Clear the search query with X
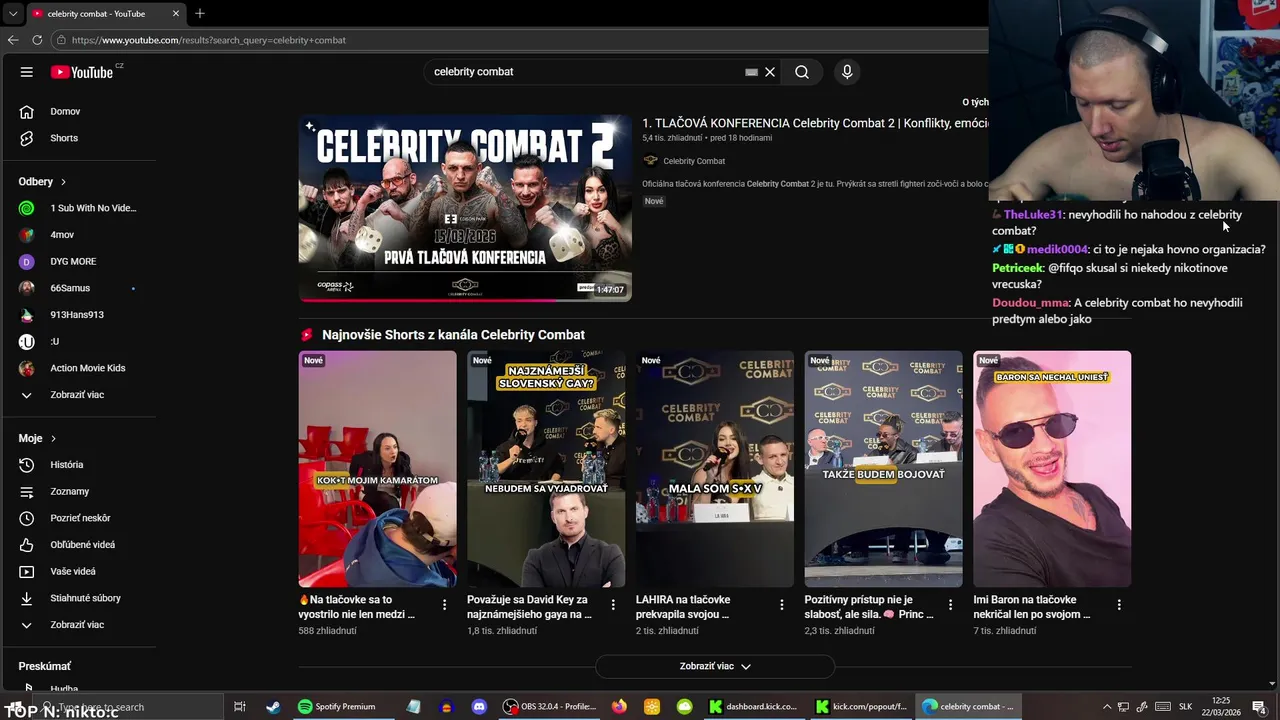Image resolution: width=1280 pixels, height=720 pixels. (770, 72)
